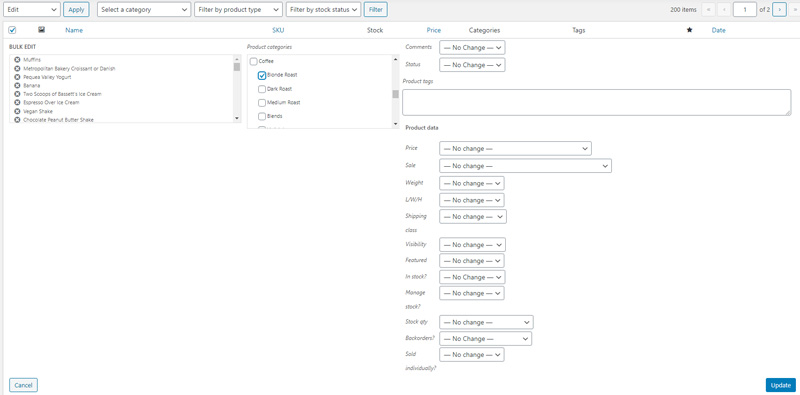Click into the Product tags text field
Screen dimensions: 800x395
[596, 102]
